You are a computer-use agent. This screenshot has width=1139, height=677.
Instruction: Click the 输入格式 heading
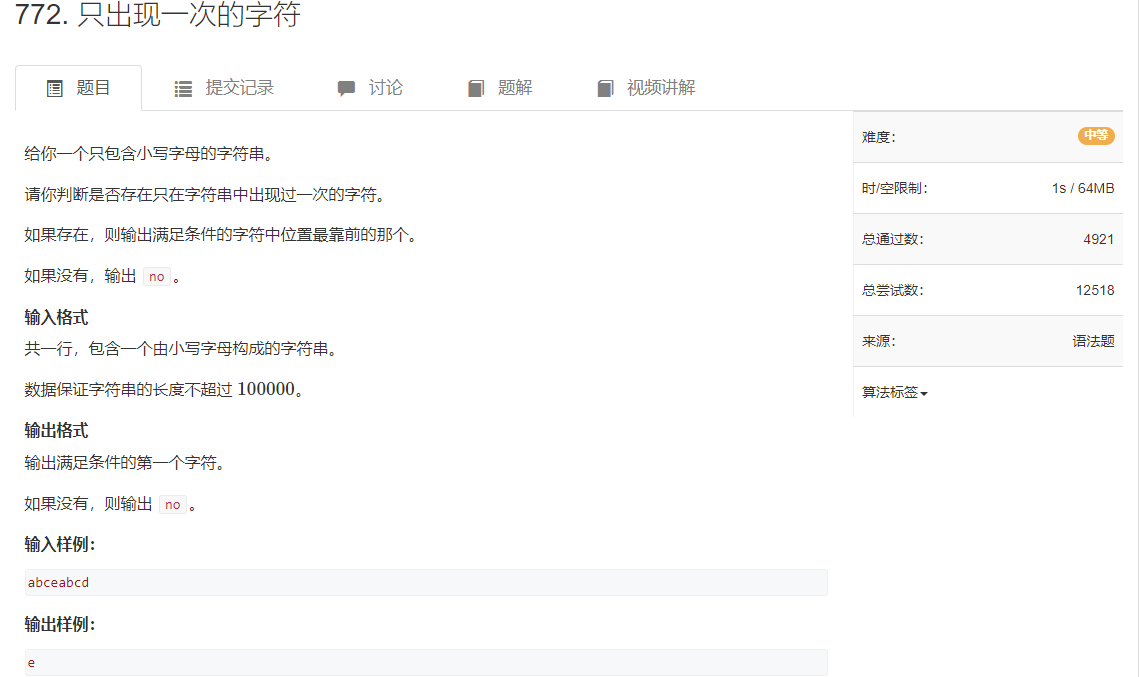pyautogui.click(x=56, y=317)
